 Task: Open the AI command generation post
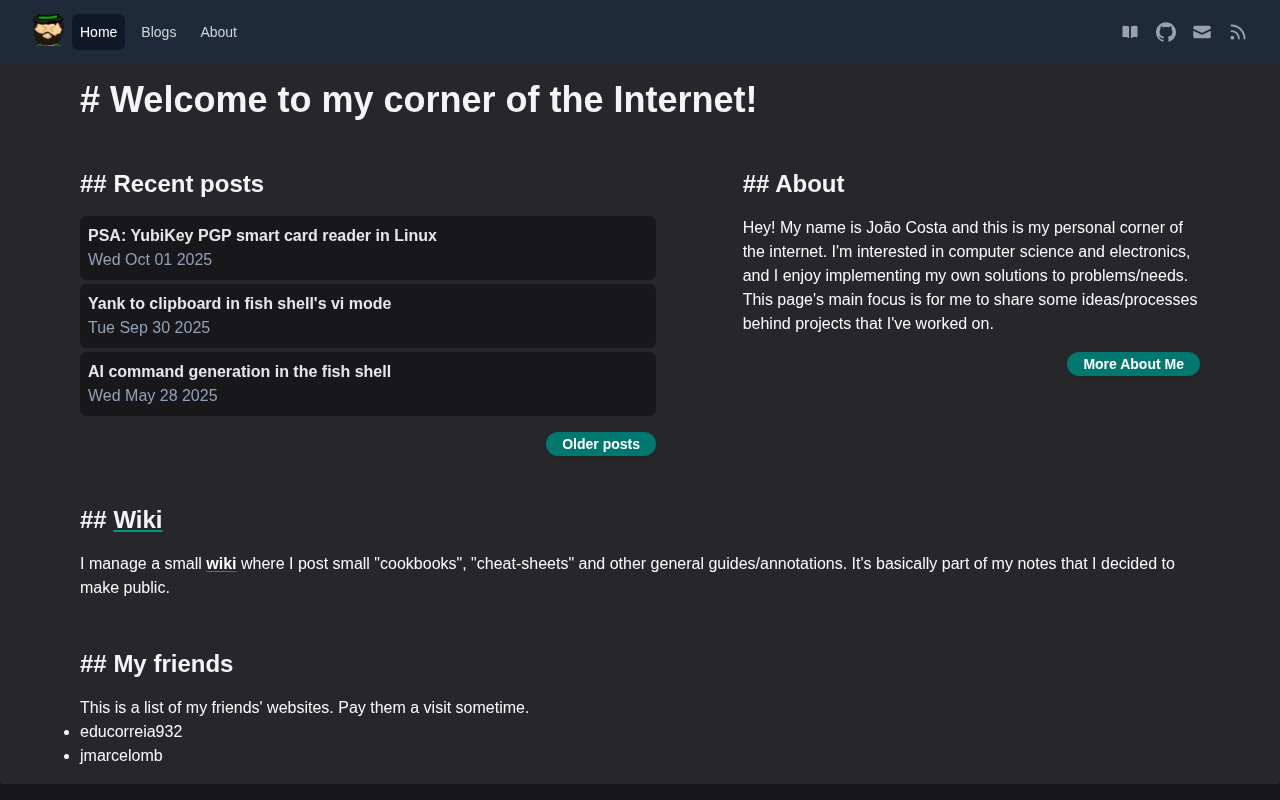tap(239, 372)
